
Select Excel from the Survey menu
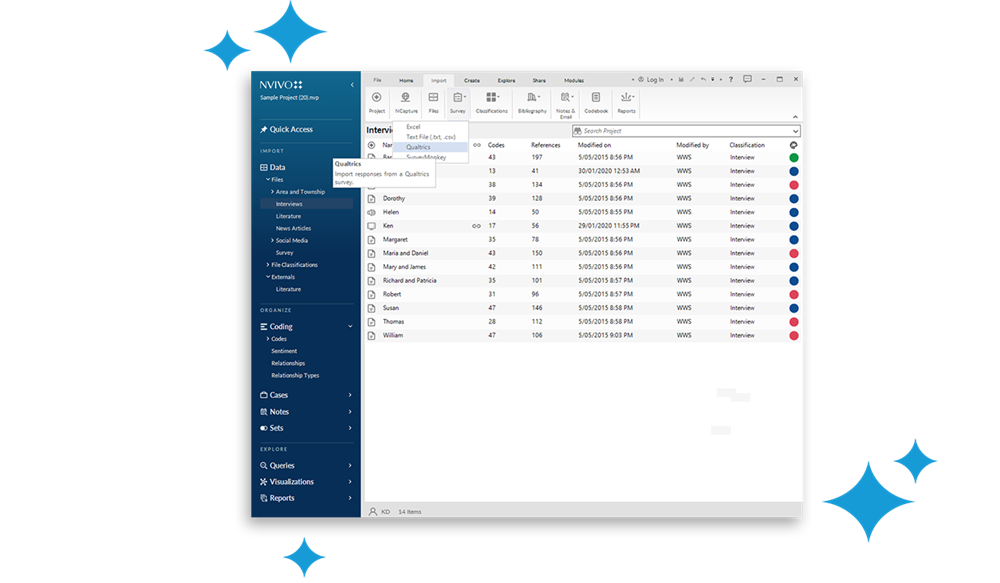pyautogui.click(x=430, y=127)
